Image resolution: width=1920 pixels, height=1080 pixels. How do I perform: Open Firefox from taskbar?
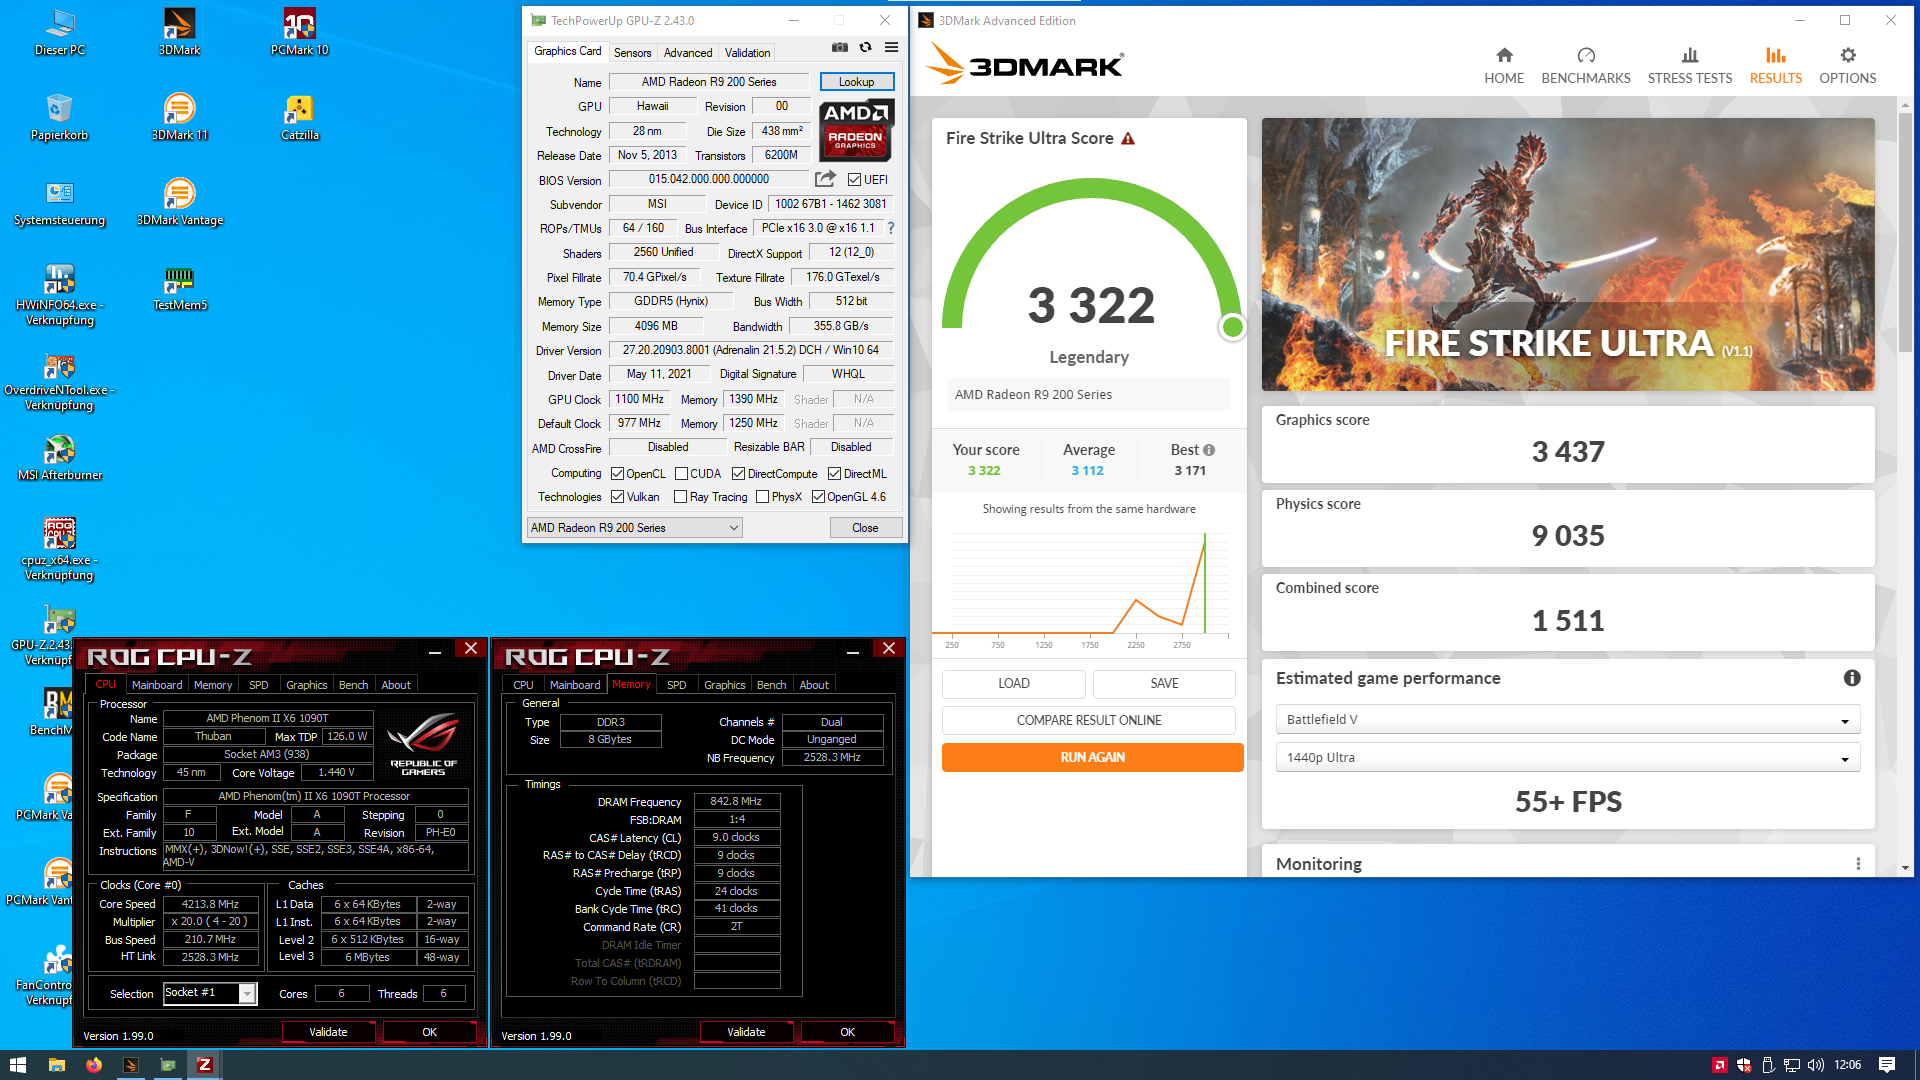93,1065
